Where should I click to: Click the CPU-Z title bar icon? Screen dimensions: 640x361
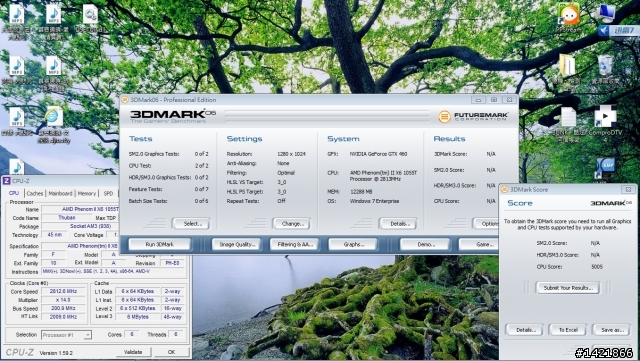click(x=7, y=181)
